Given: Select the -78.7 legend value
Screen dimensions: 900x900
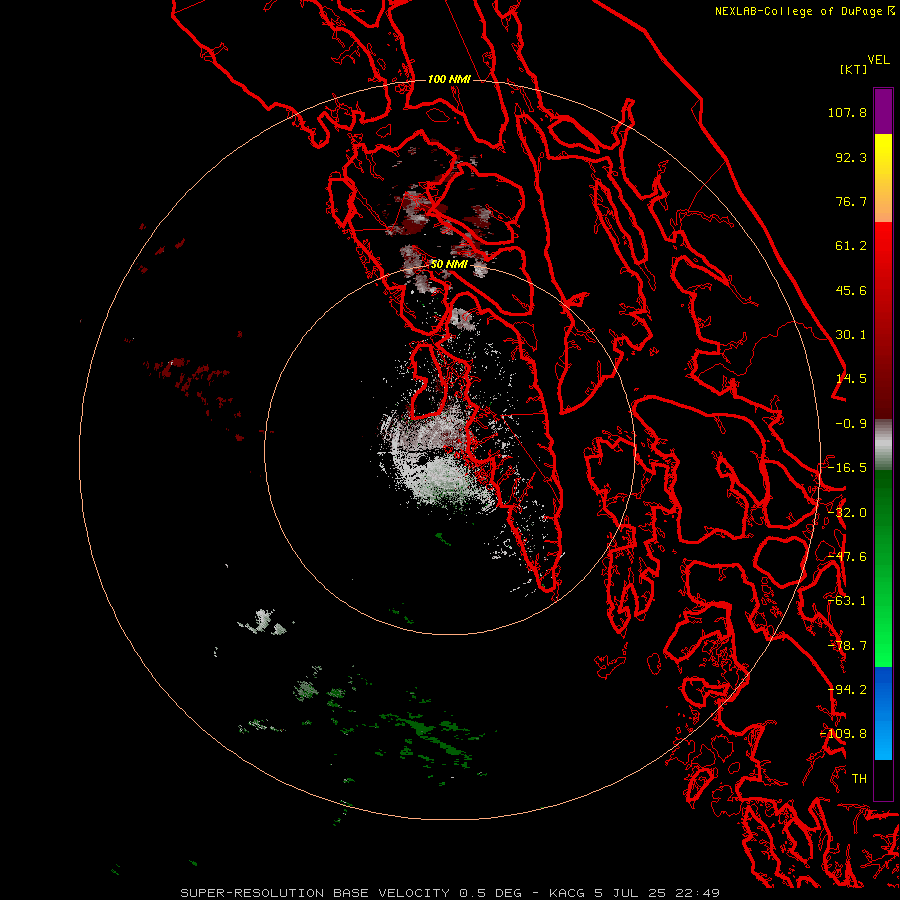Looking at the screenshot, I should (x=847, y=646).
